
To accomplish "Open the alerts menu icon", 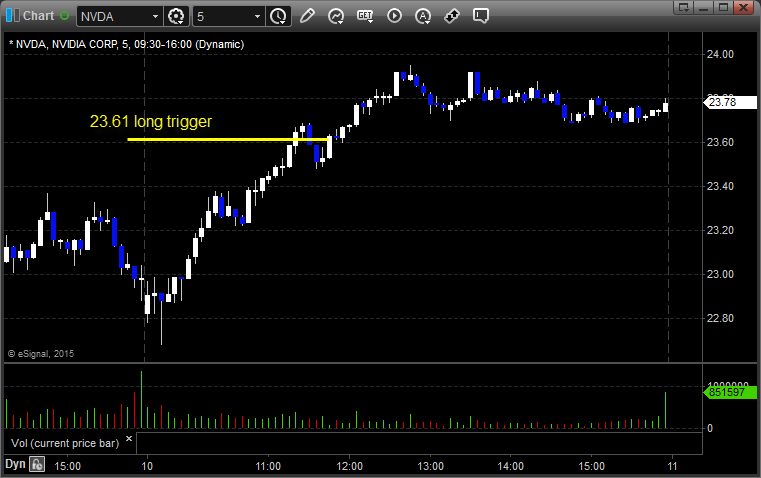I will [423, 16].
